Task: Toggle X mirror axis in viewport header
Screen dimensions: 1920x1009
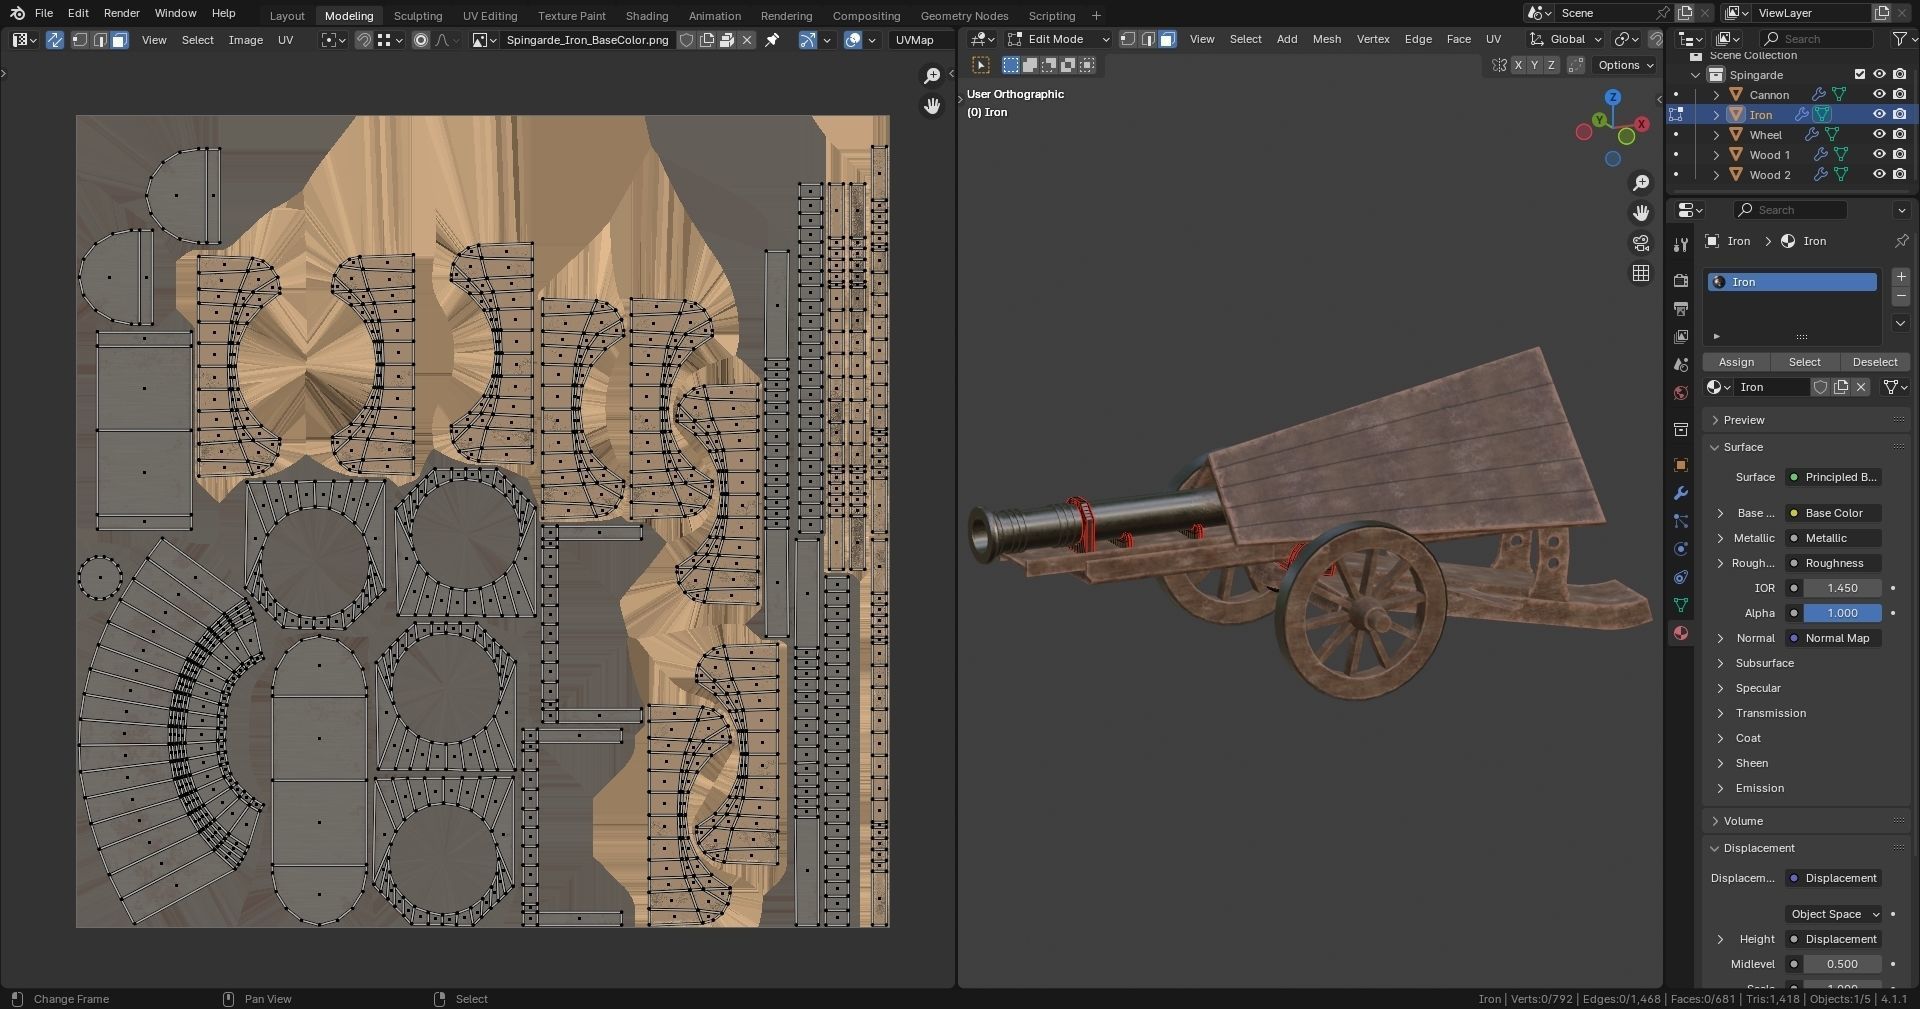Action: click(x=1518, y=65)
